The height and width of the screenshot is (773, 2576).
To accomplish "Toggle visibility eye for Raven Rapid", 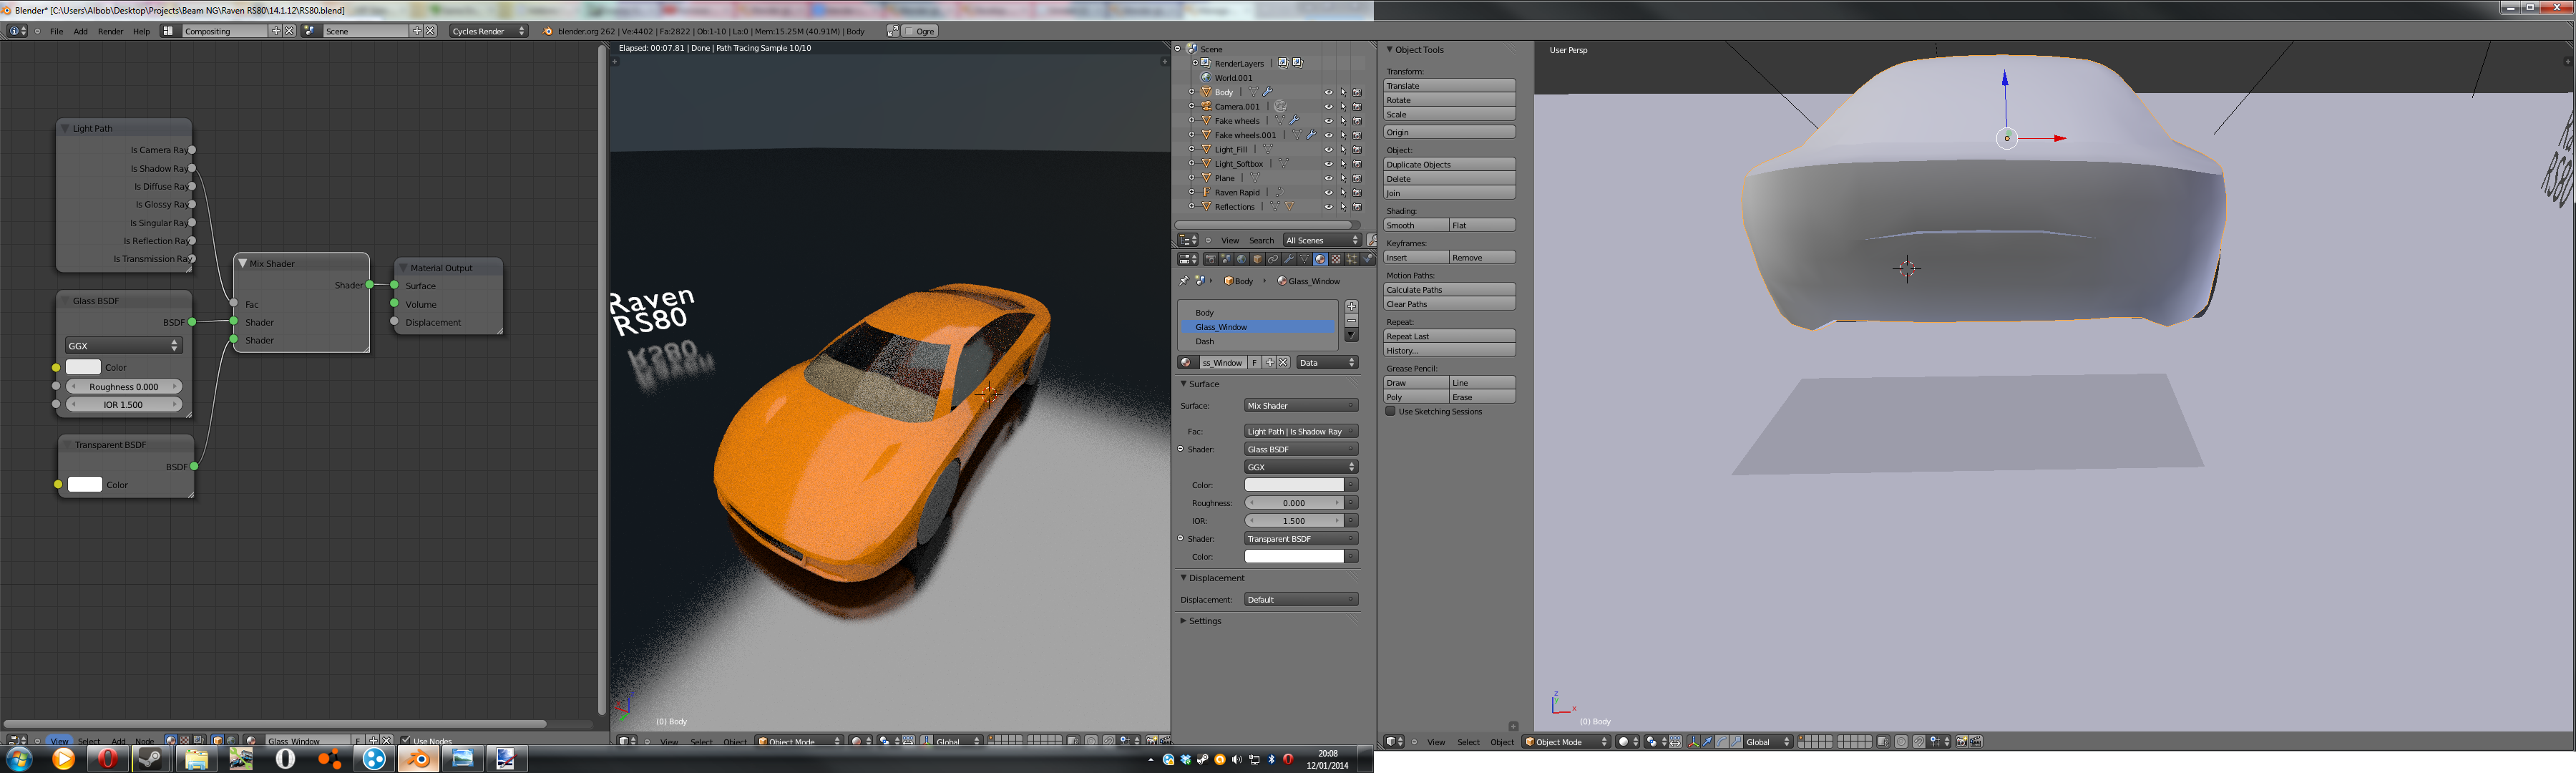I will 1328,192.
